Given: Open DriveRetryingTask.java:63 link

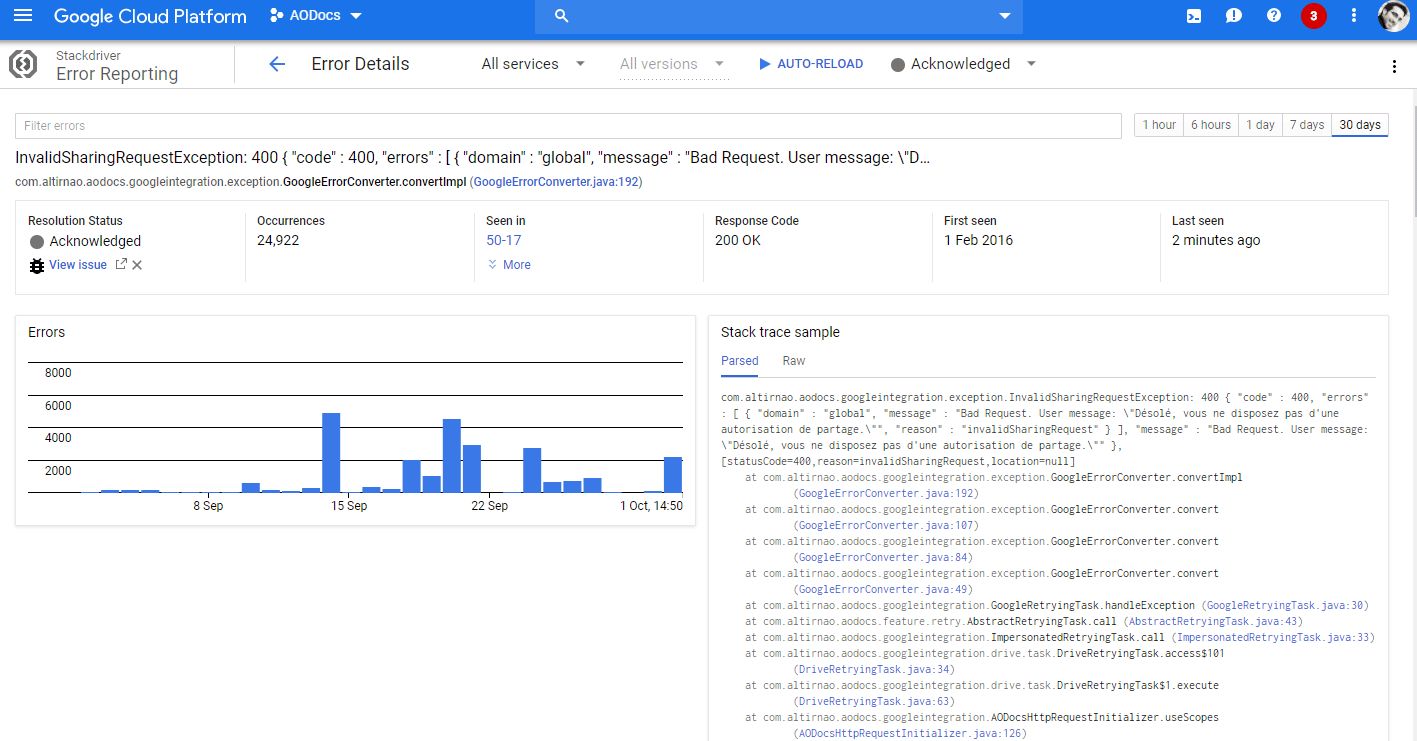Looking at the screenshot, I should 873,702.
